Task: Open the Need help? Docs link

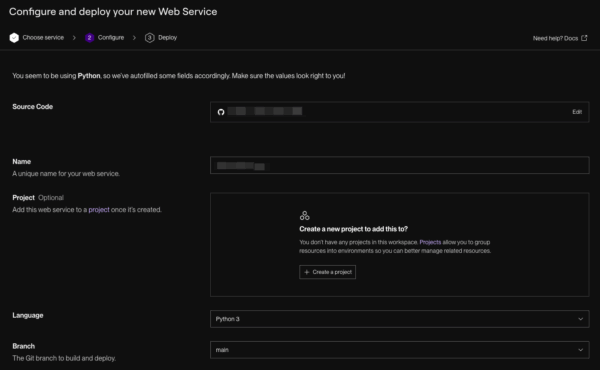Action: pos(555,38)
